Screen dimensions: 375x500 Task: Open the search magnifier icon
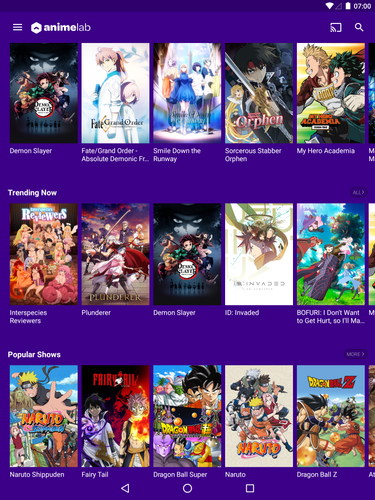tap(359, 27)
